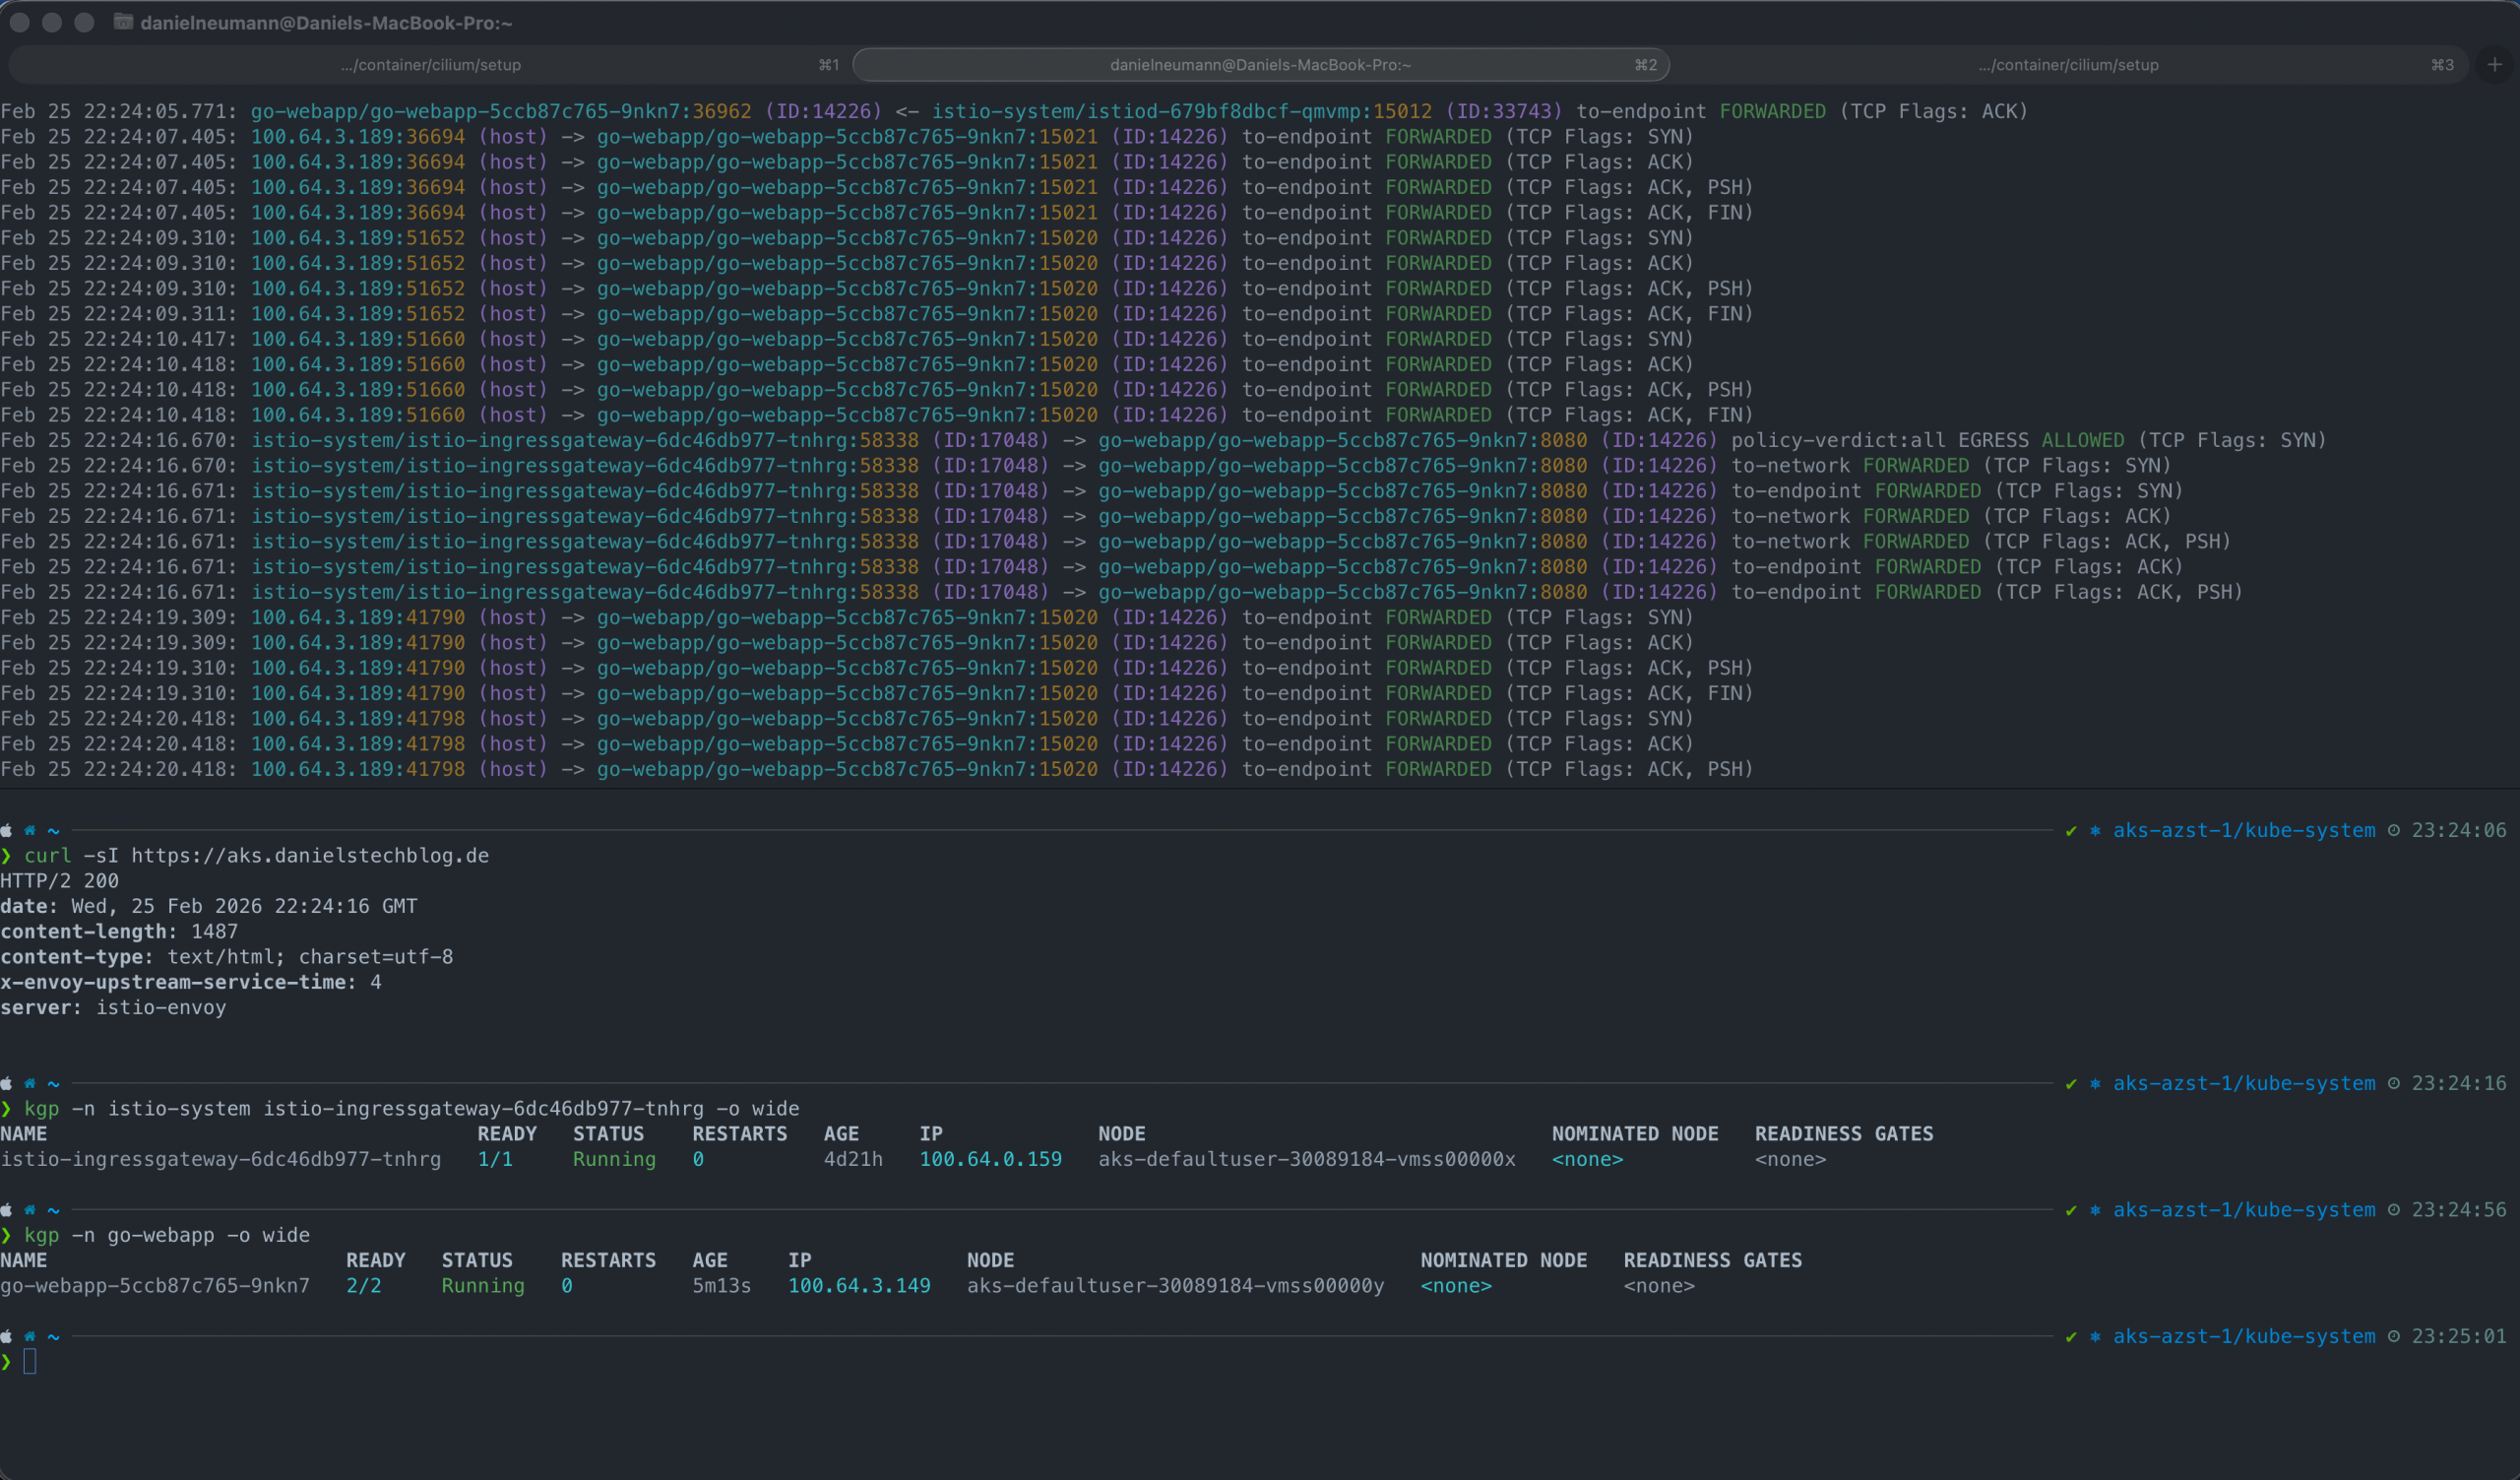Minimize the terminal window
Viewport: 2520px width, 1480px height.
pyautogui.click(x=52, y=22)
